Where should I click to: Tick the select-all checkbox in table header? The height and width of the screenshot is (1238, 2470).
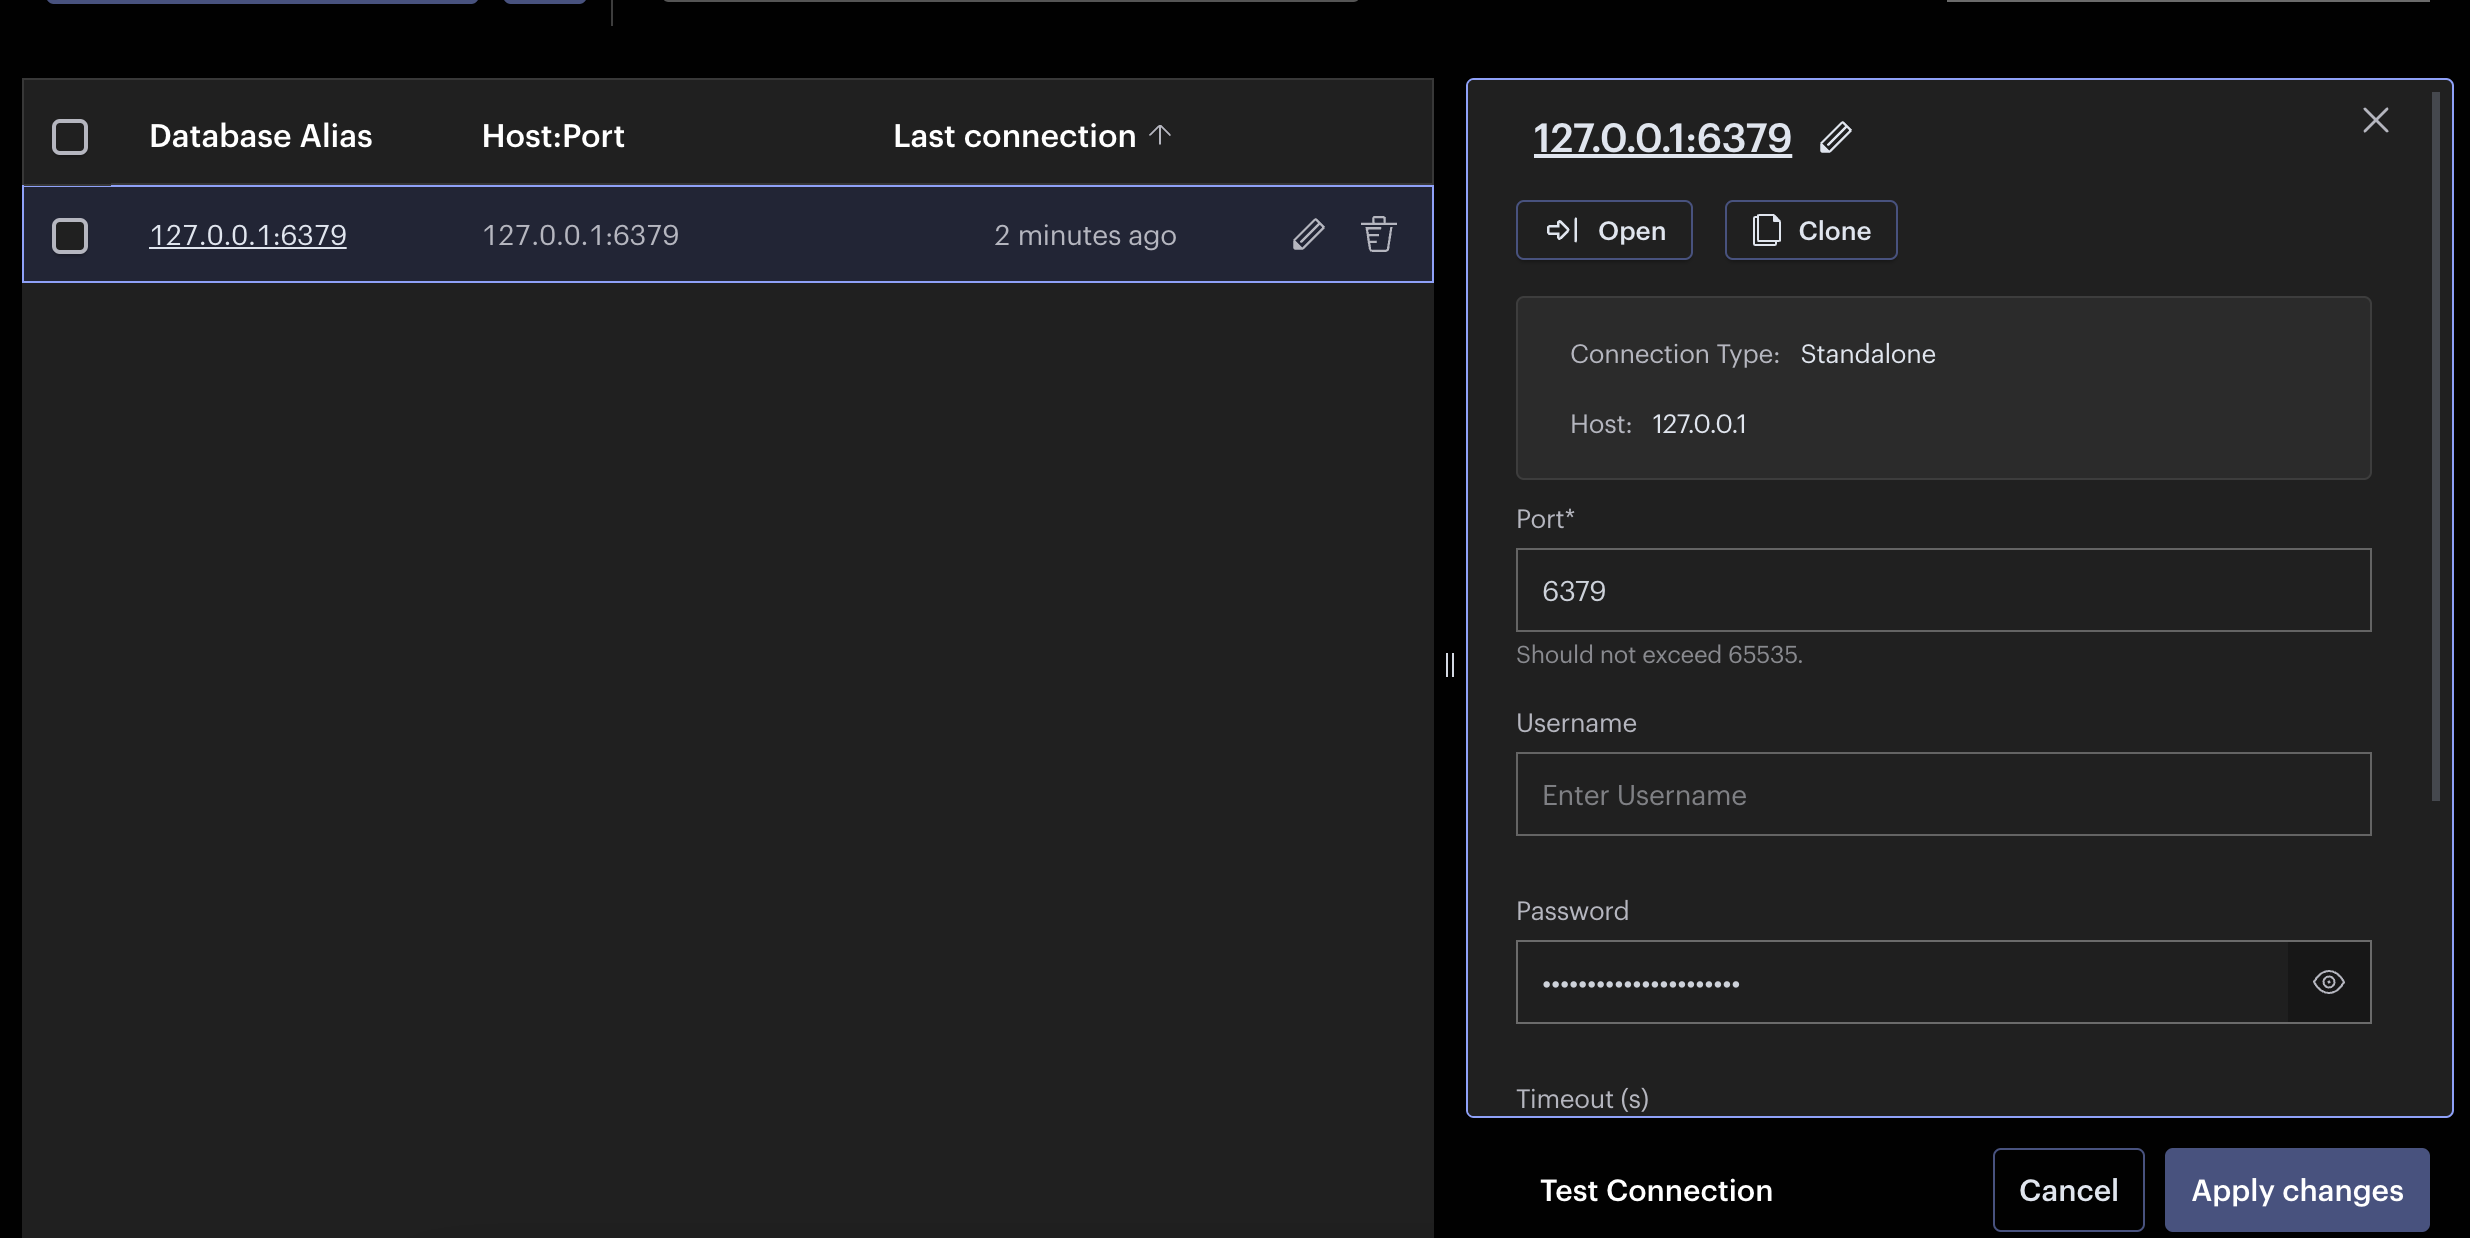[x=70, y=136]
